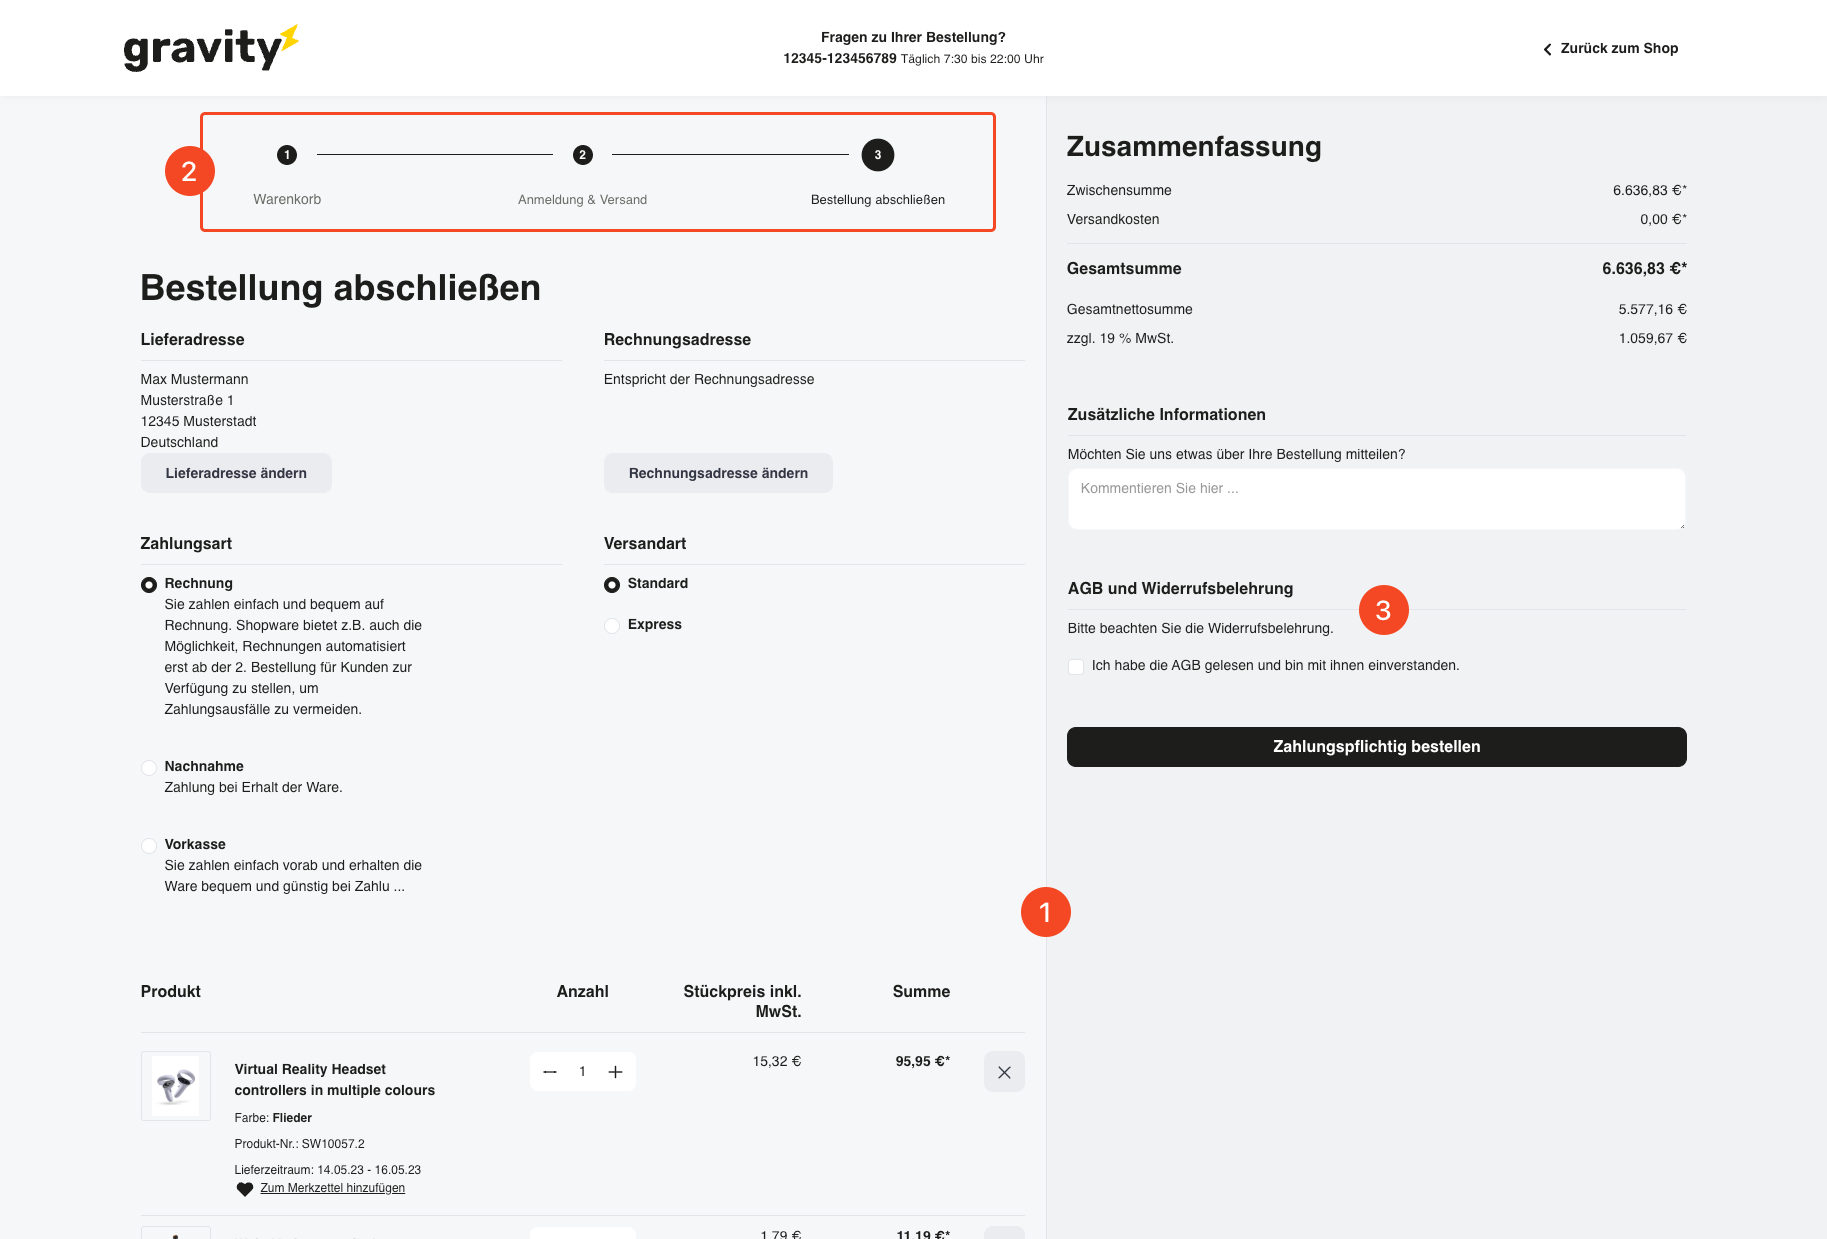Select Express shipping method
The image size is (1827, 1239).
(612, 626)
